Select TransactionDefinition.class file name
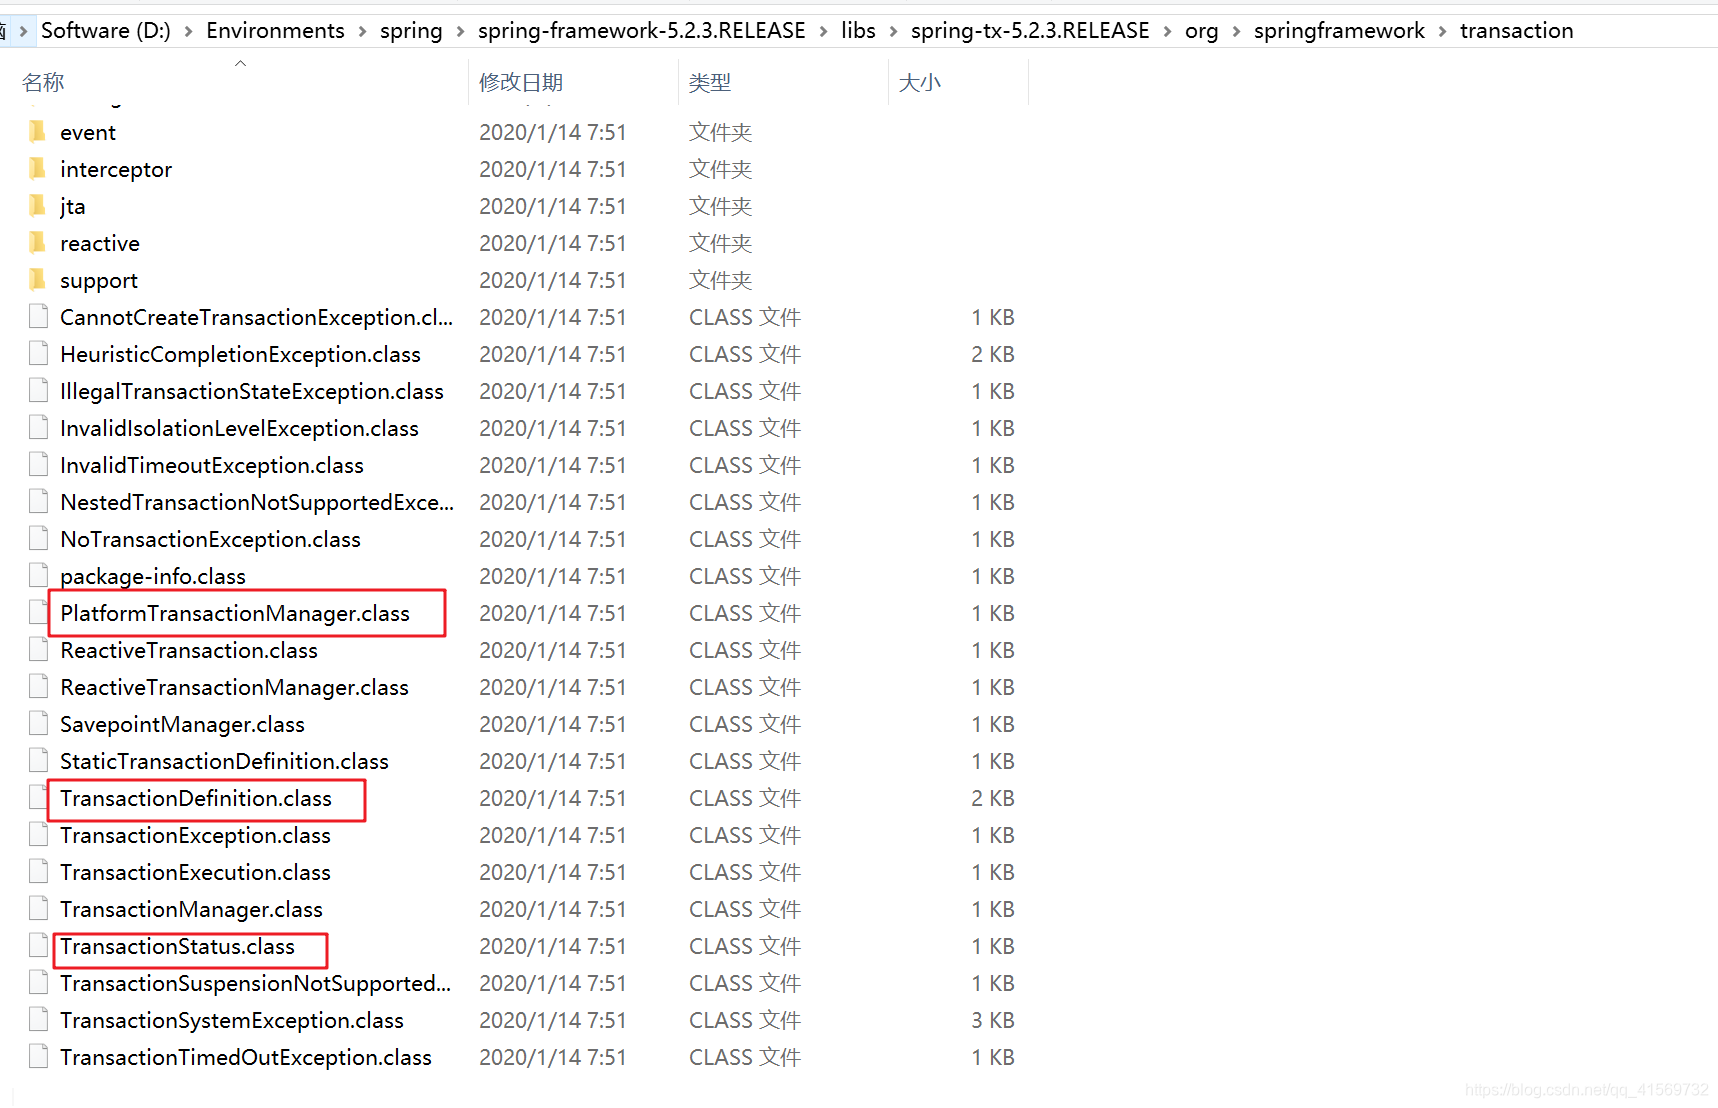 coord(196,798)
